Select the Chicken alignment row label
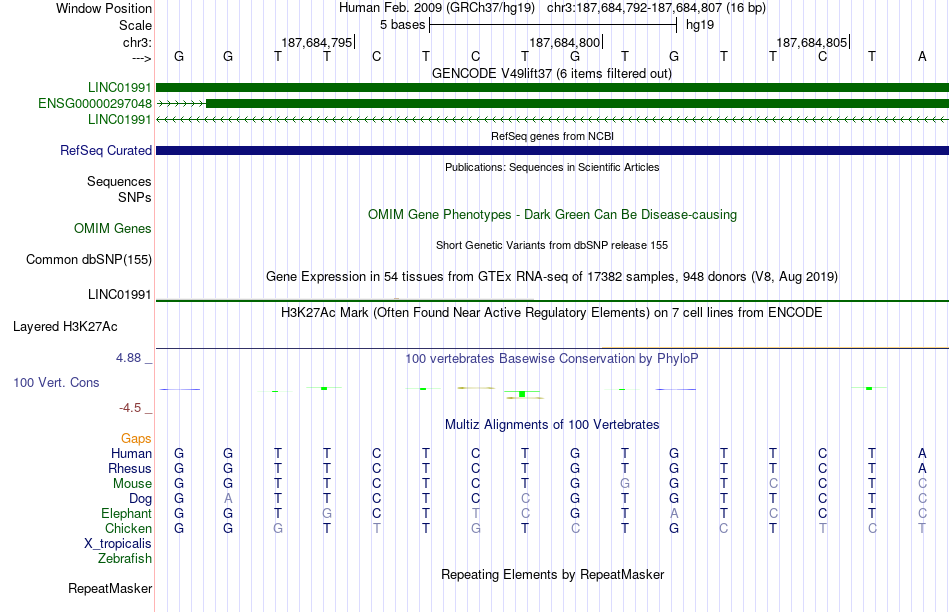 (x=128, y=529)
